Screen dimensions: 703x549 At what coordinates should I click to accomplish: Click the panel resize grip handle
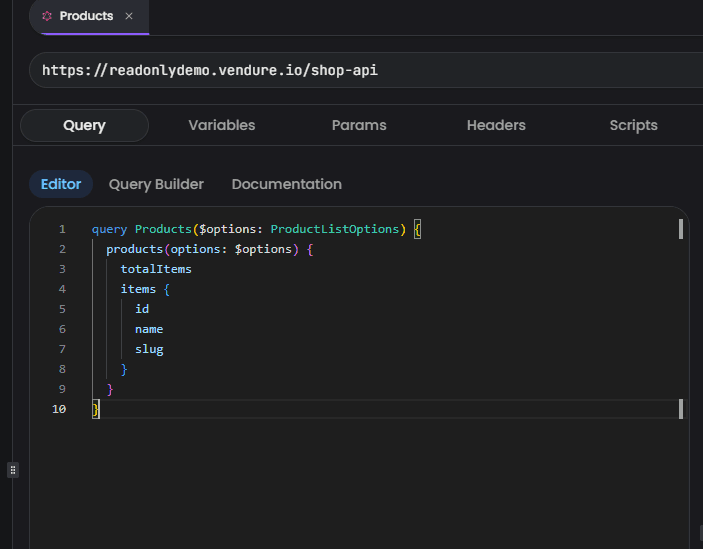tap(13, 470)
